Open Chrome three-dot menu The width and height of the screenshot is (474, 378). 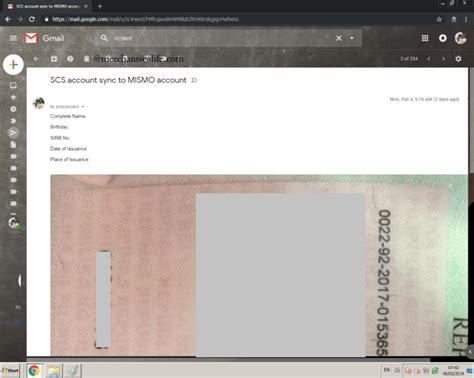pyautogui.click(x=466, y=19)
